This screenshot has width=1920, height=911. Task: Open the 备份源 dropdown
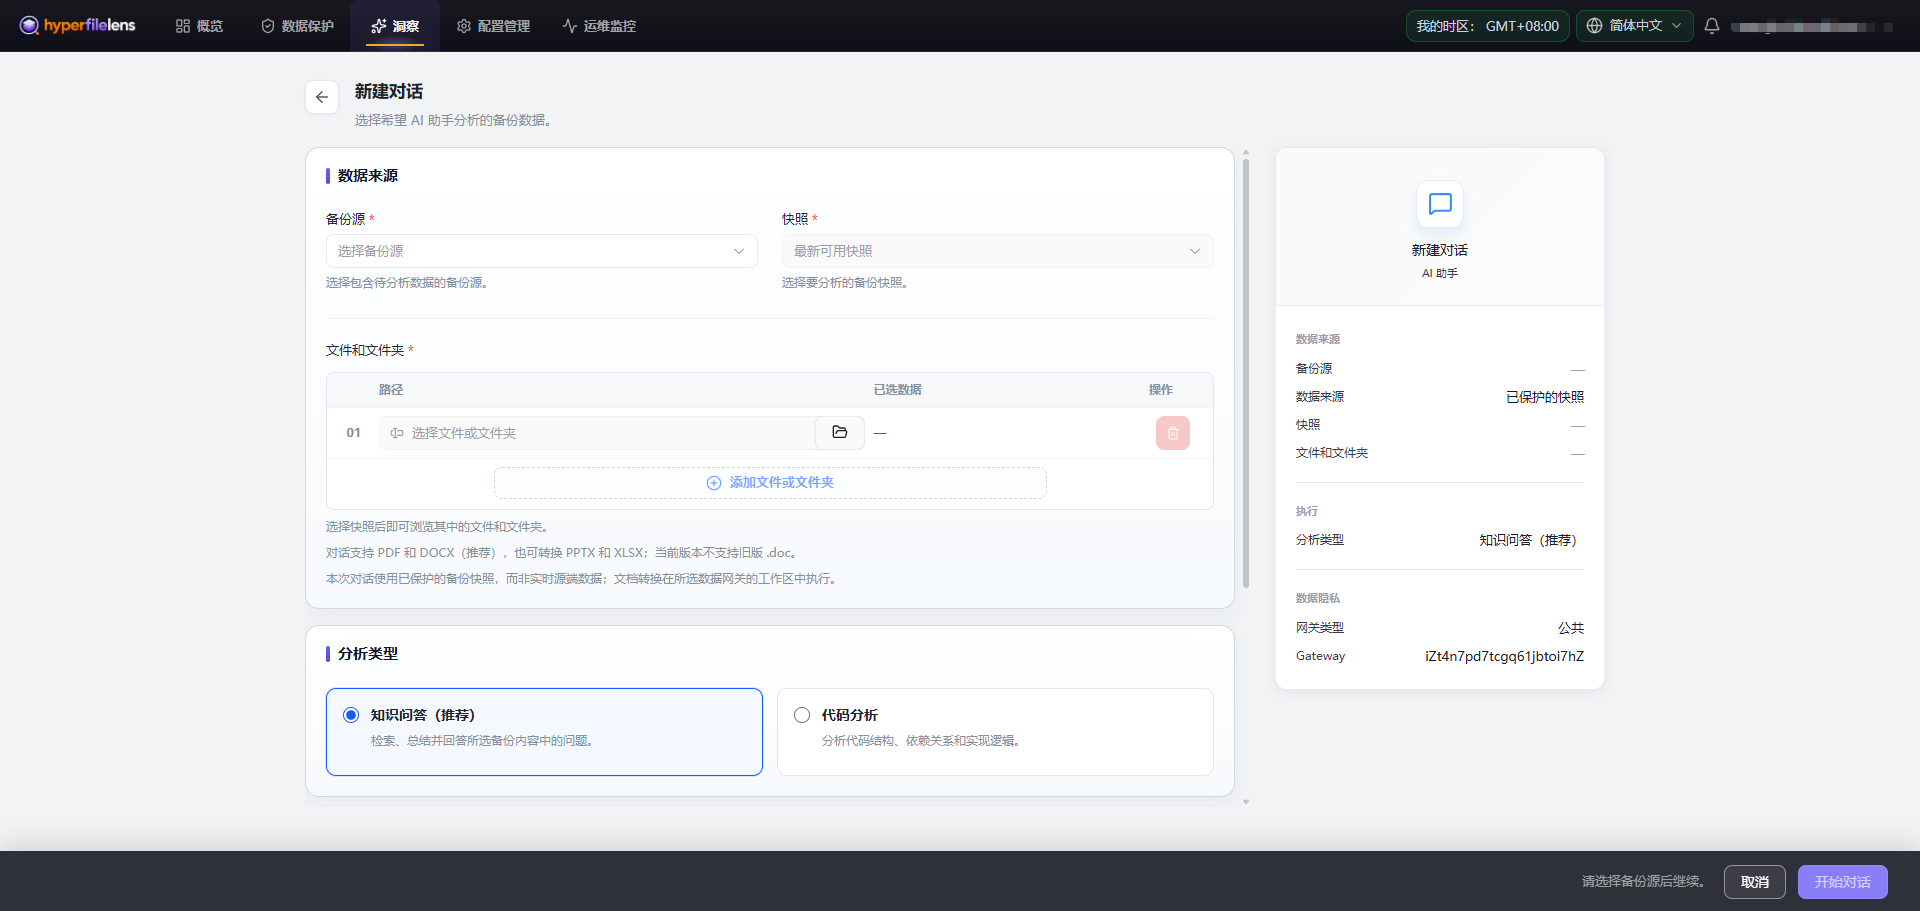[541, 251]
